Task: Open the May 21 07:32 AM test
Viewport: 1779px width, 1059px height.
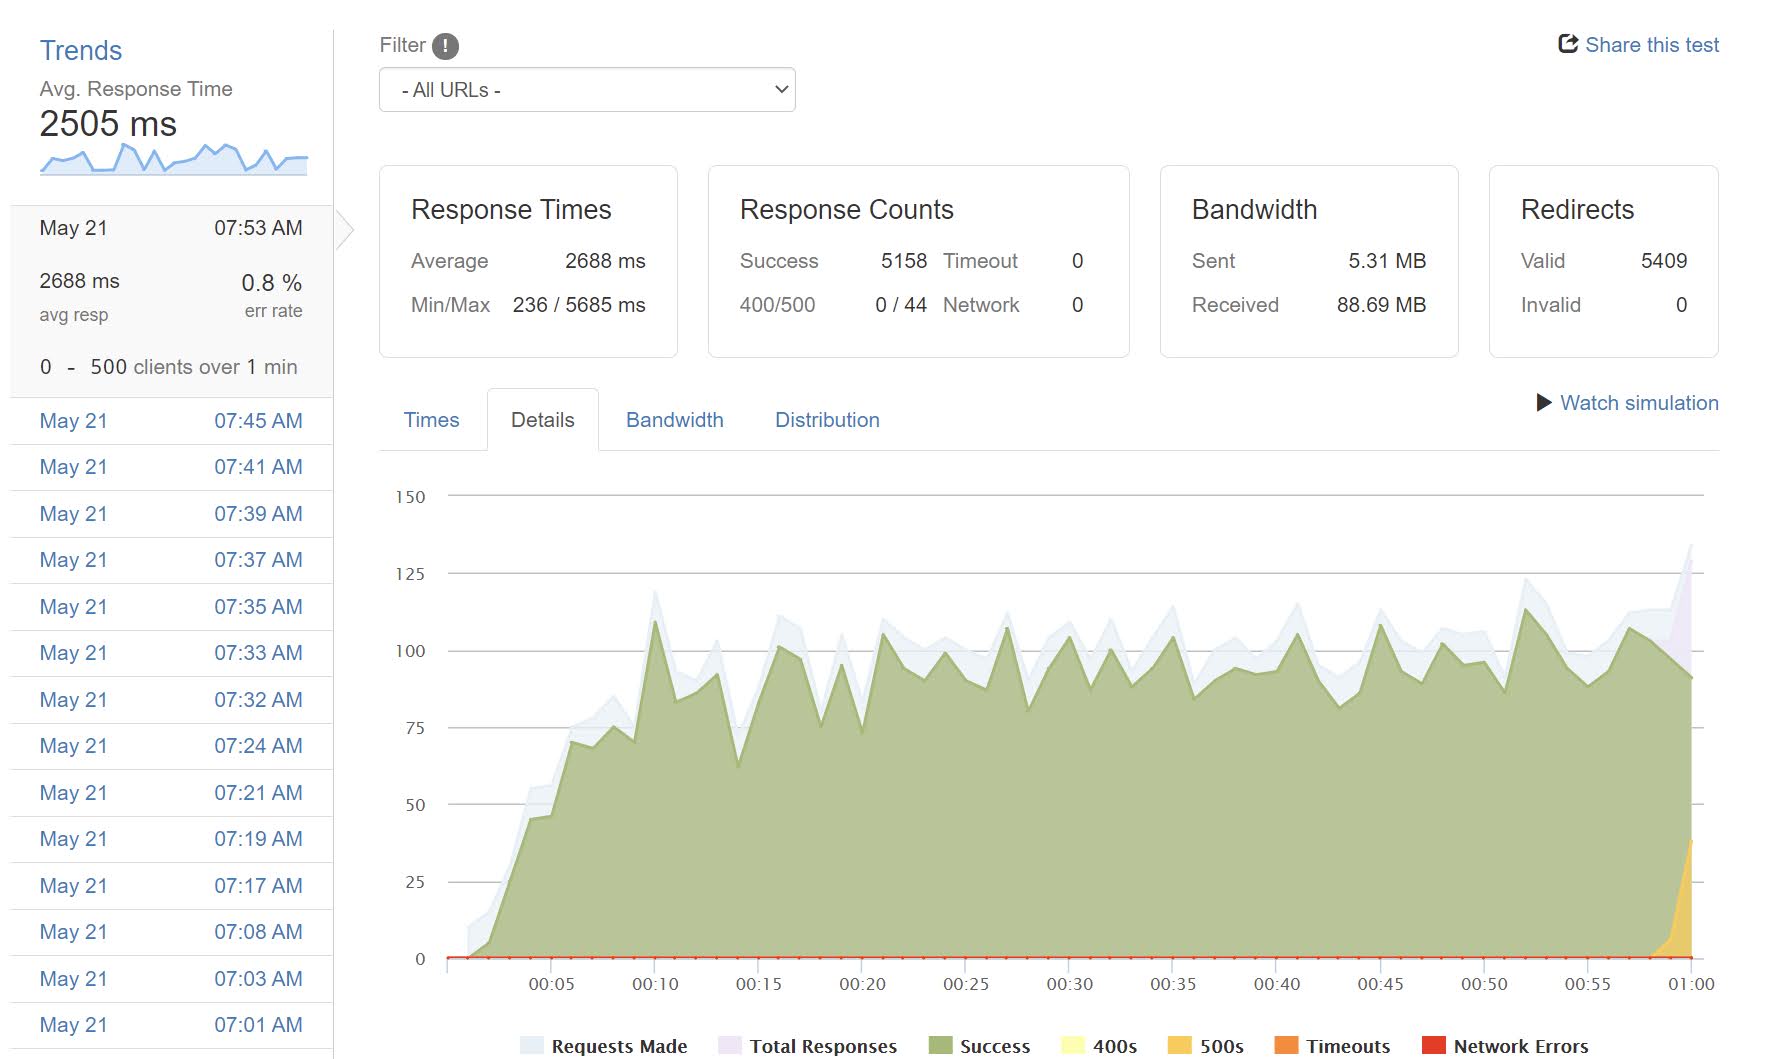Action: [171, 700]
